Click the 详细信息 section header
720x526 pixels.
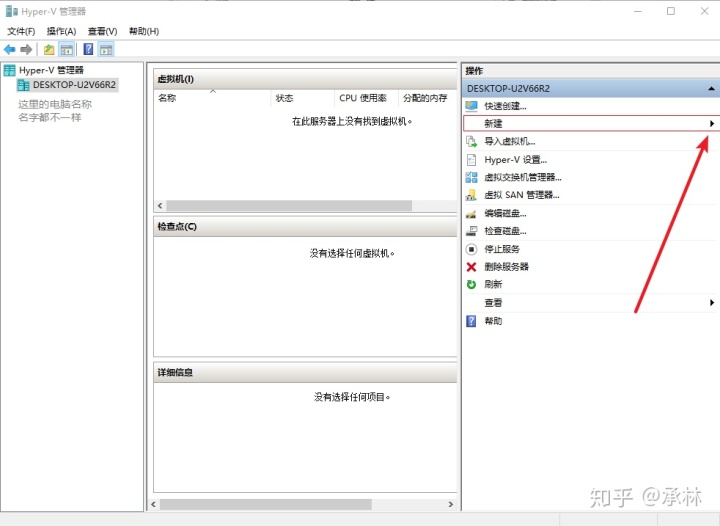point(305,373)
